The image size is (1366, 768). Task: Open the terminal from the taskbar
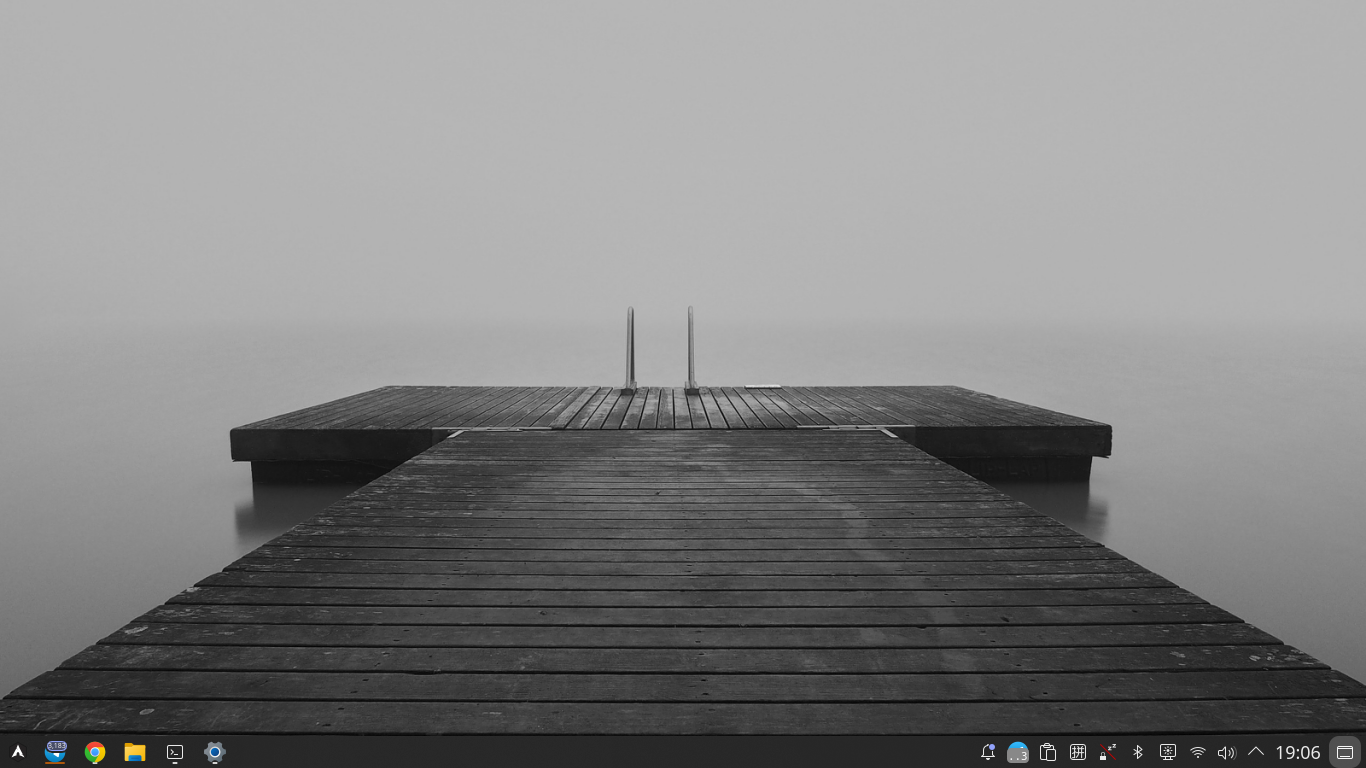(x=175, y=752)
